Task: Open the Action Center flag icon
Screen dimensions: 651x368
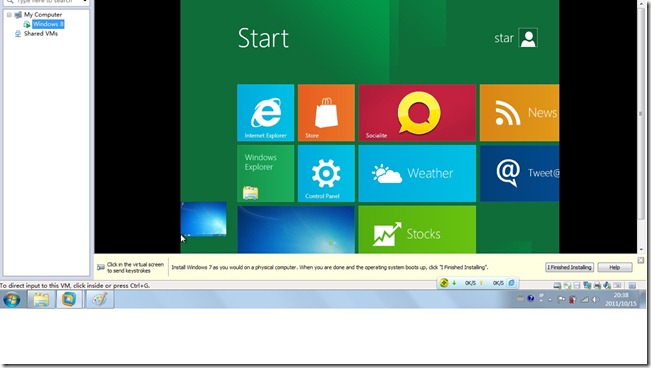Action: point(561,299)
